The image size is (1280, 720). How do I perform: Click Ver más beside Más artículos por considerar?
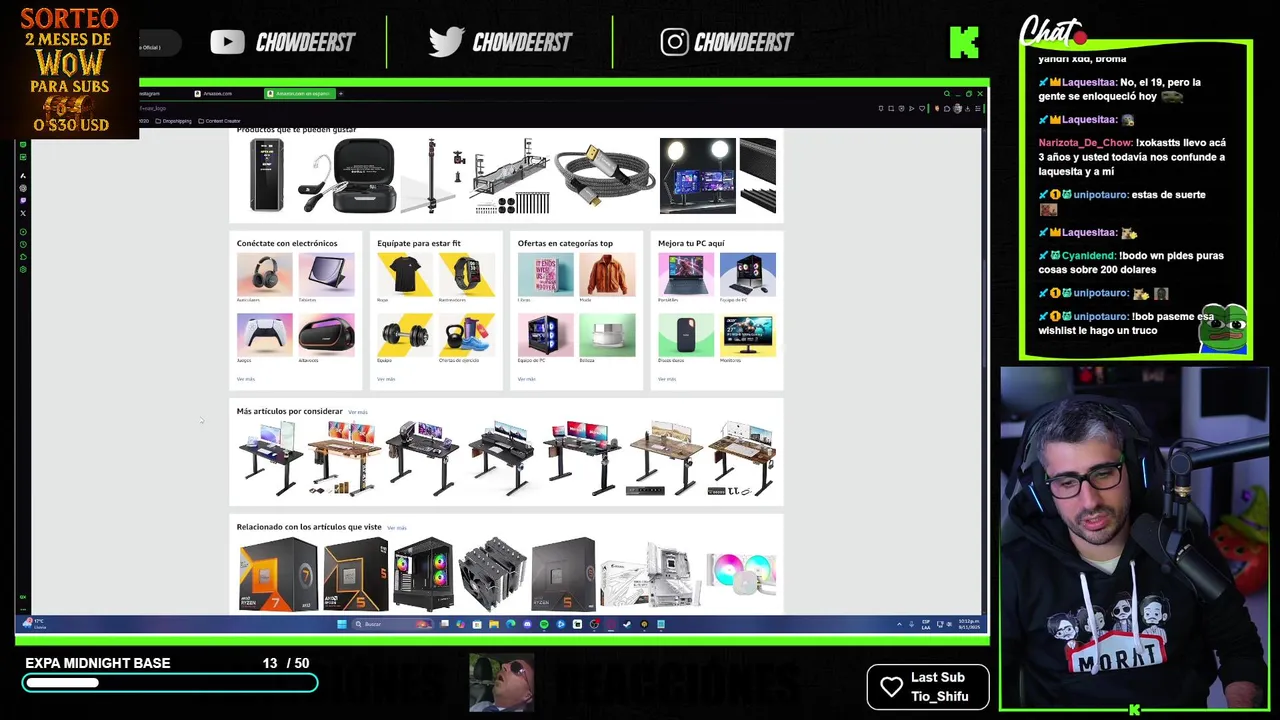pos(358,412)
